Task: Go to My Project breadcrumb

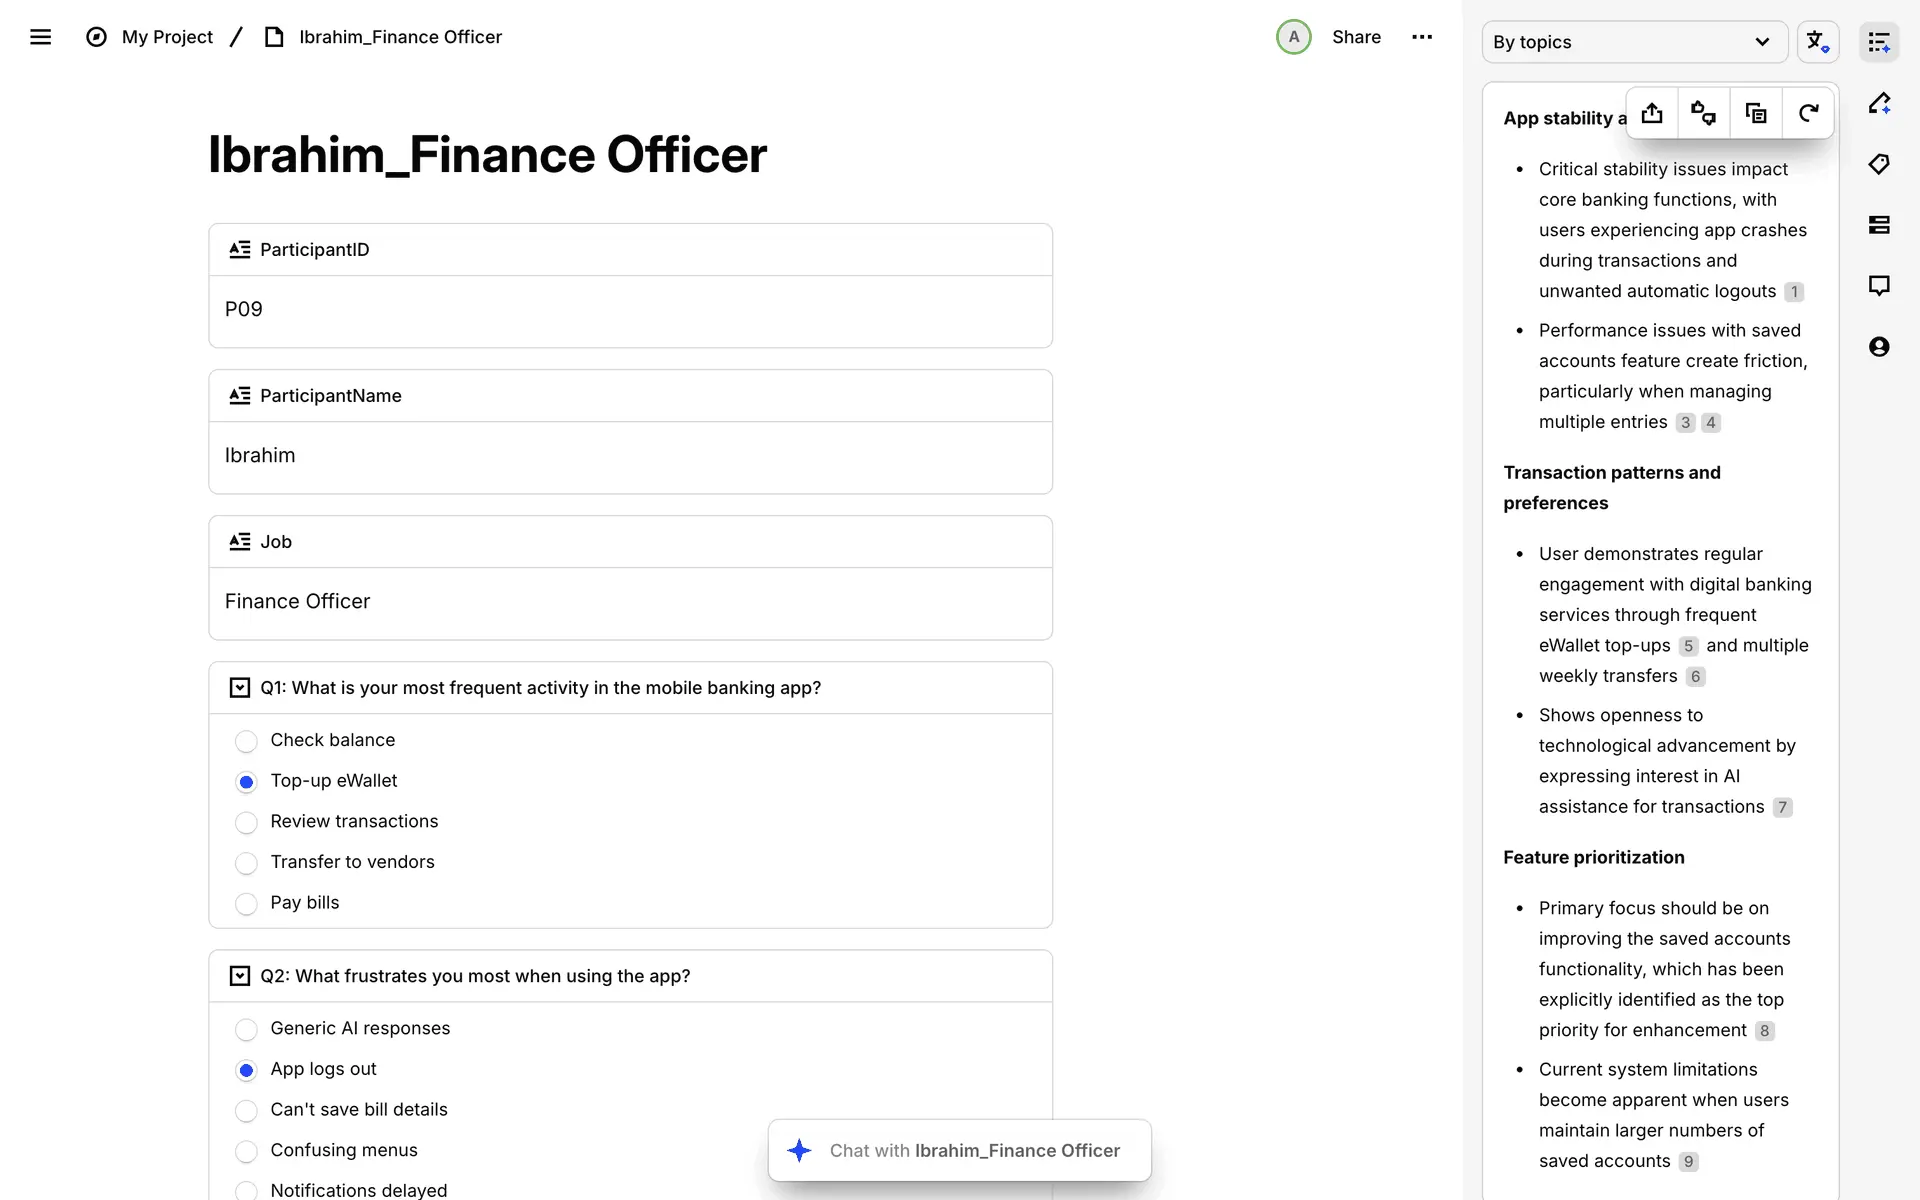Action: 167,37
